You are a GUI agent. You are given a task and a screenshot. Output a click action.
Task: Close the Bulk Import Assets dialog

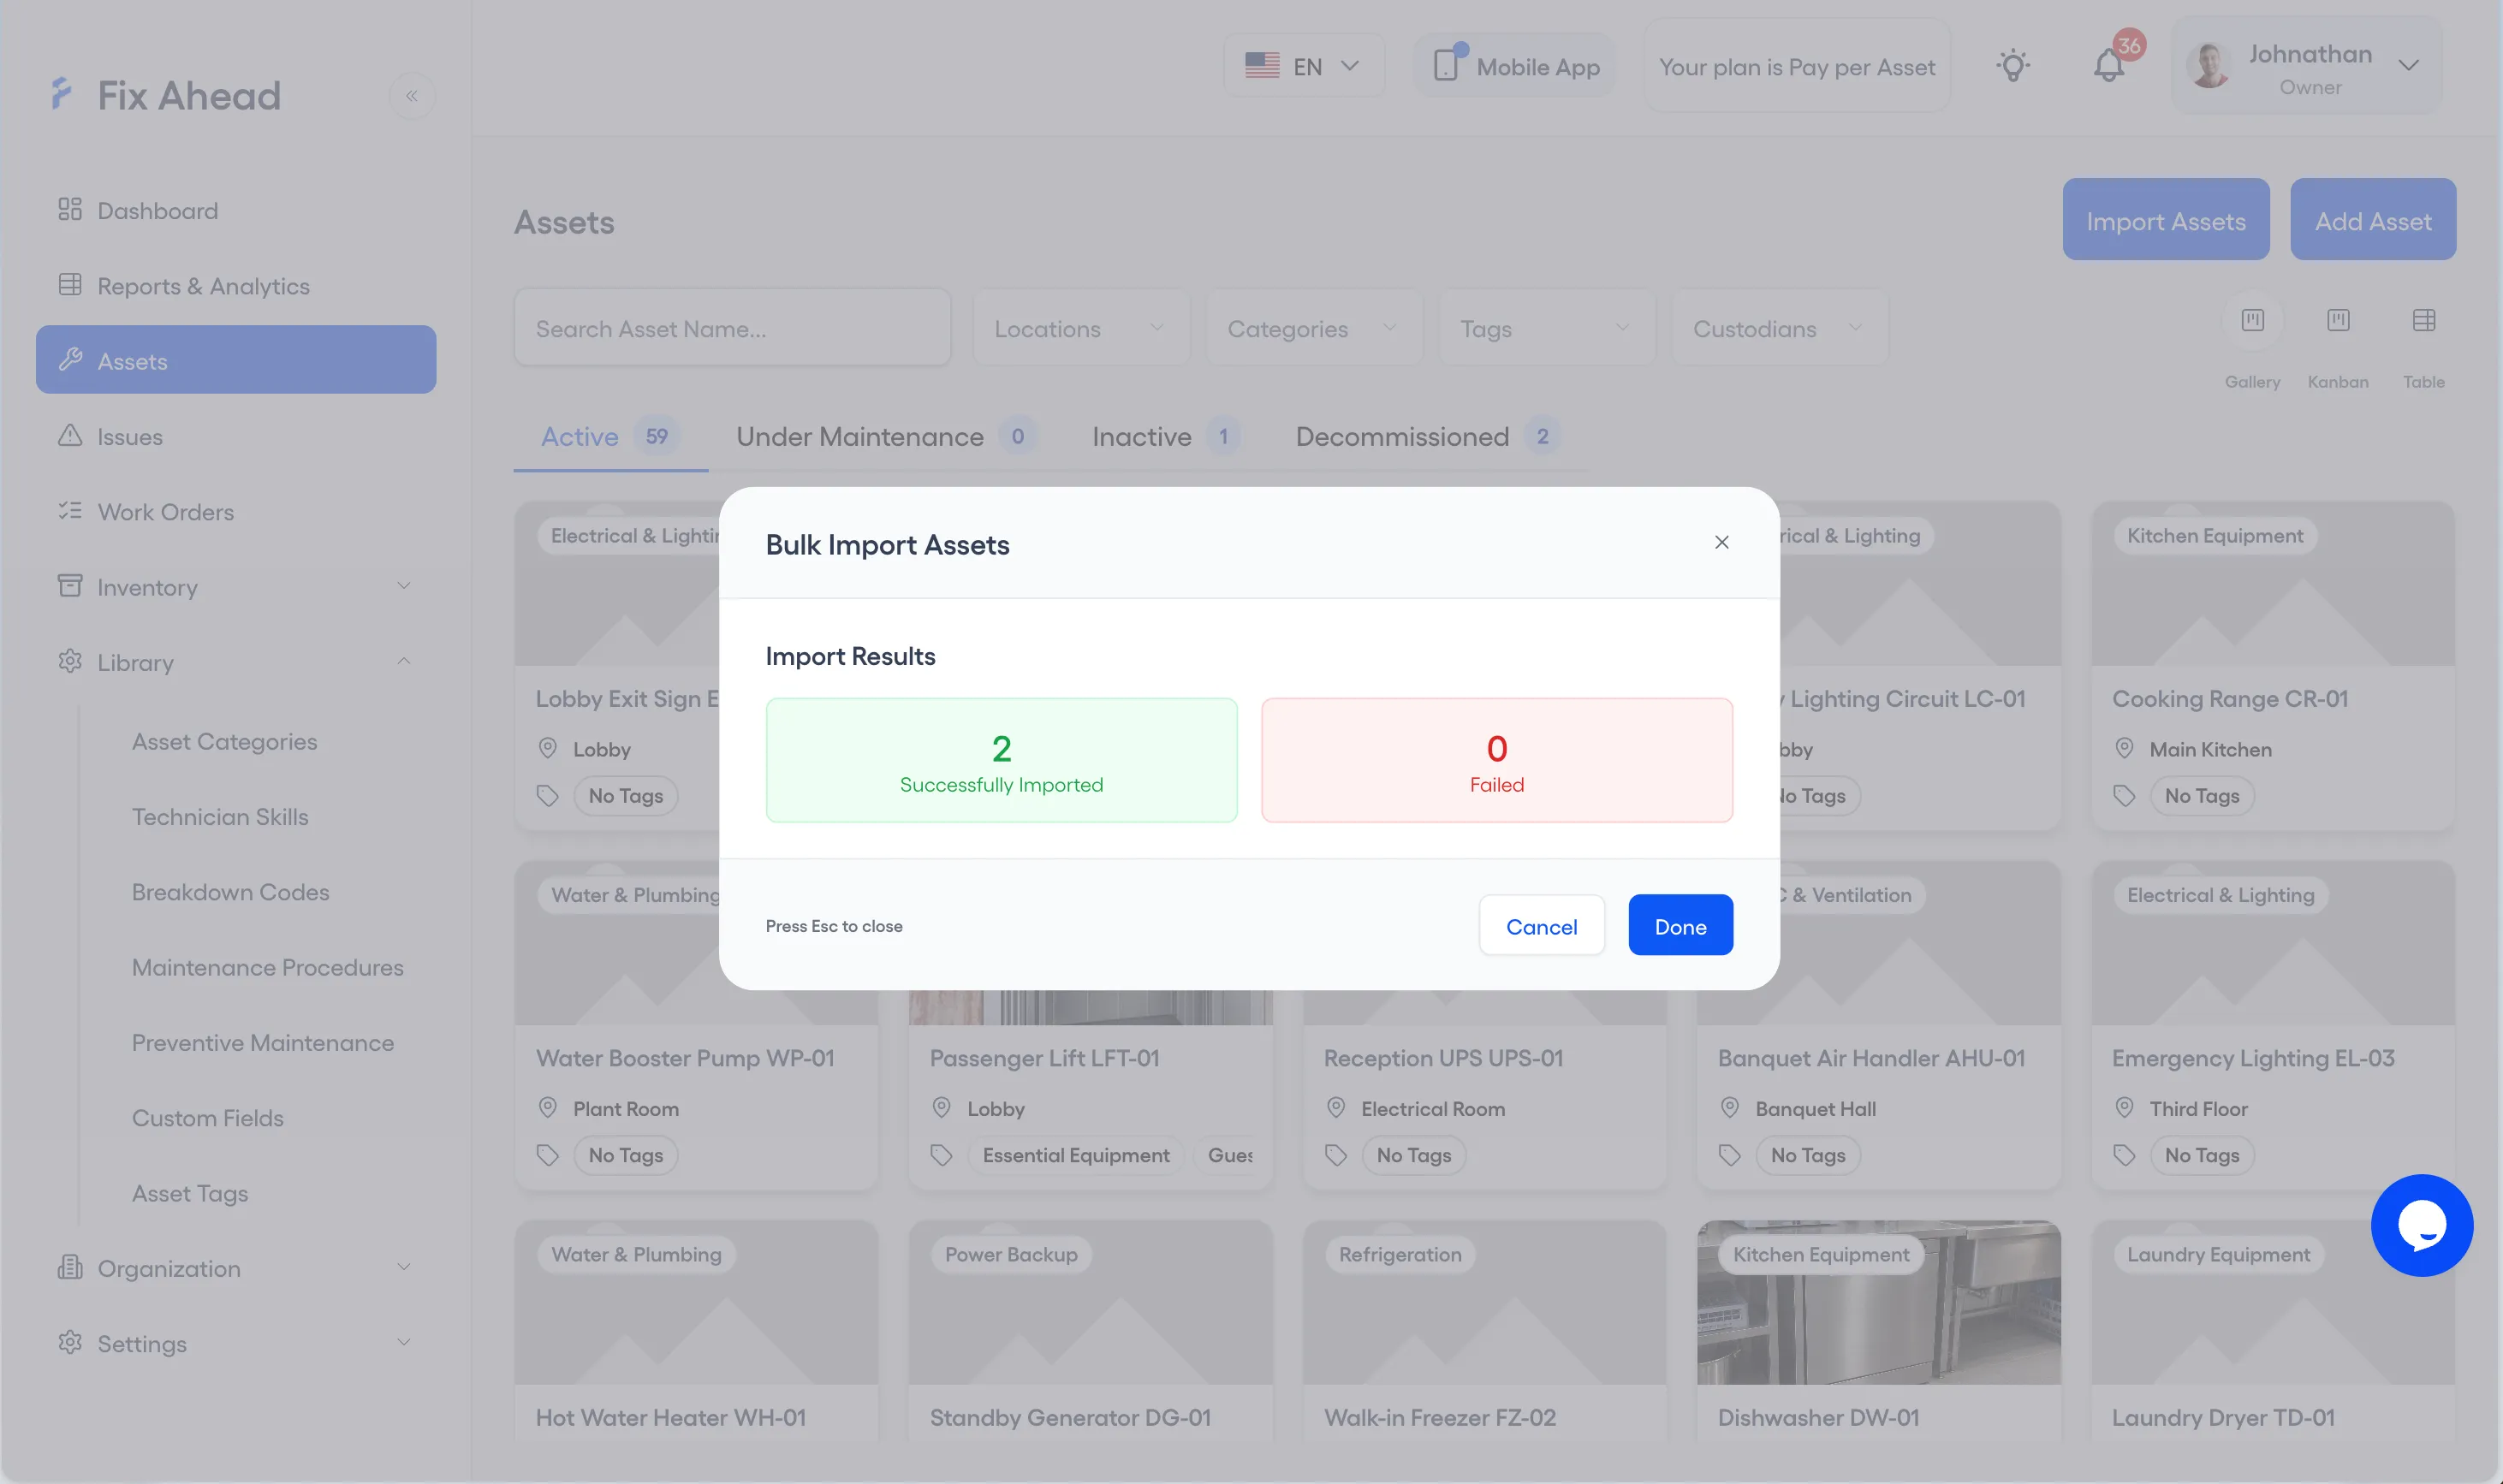(1721, 542)
